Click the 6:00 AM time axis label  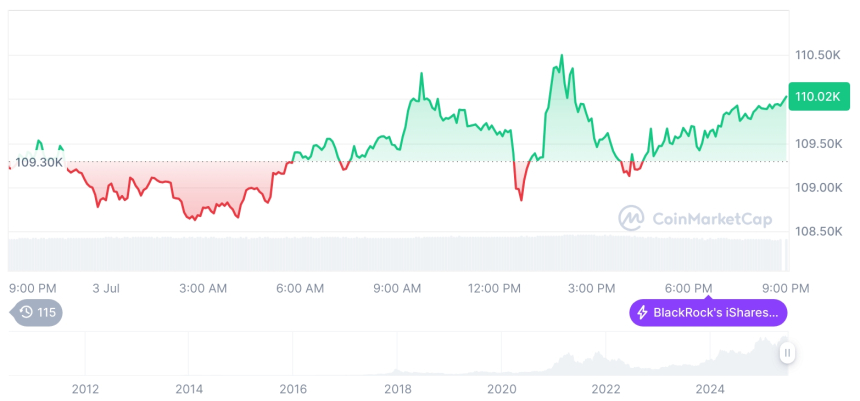click(300, 288)
